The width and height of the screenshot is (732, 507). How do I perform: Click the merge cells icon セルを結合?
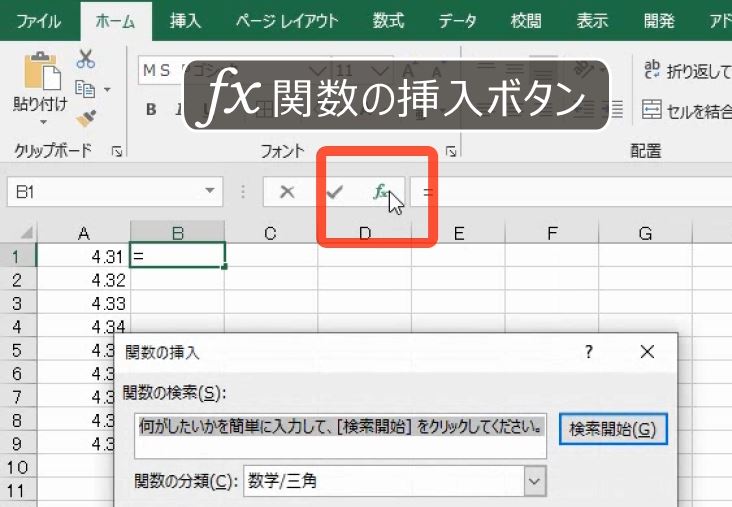pos(652,110)
